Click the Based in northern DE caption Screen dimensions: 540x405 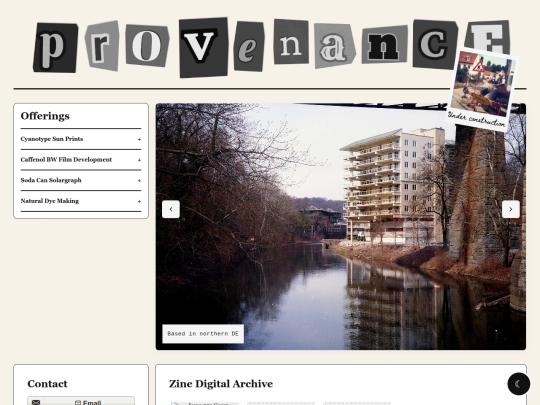pos(203,334)
